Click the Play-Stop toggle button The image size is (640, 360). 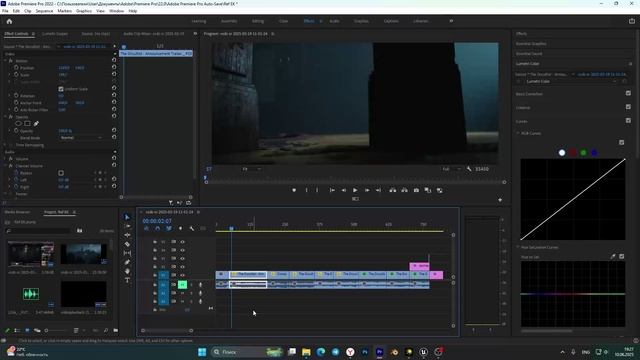pyautogui.click(x=355, y=190)
